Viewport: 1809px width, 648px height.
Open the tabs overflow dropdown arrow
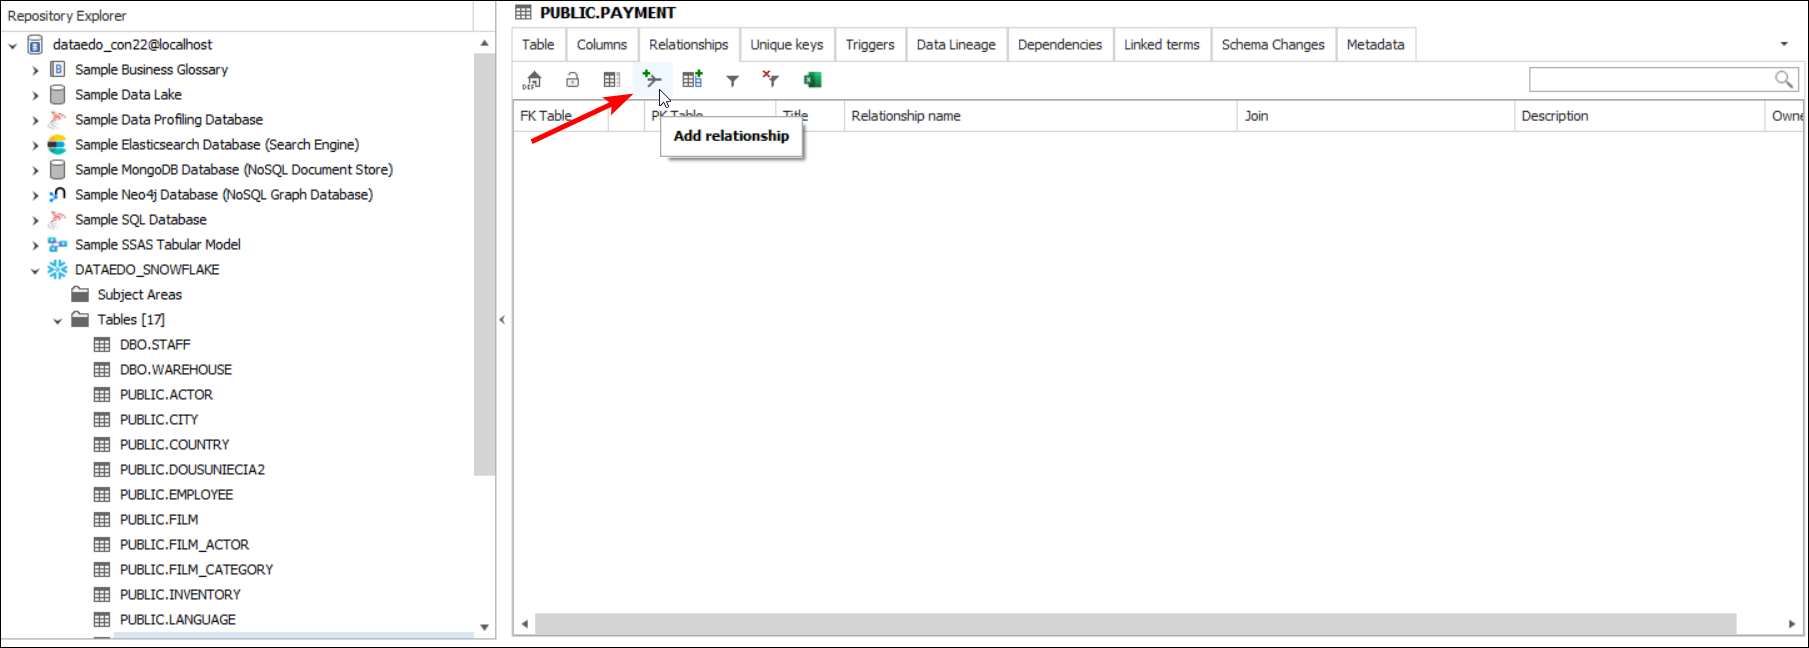pyautogui.click(x=1784, y=44)
